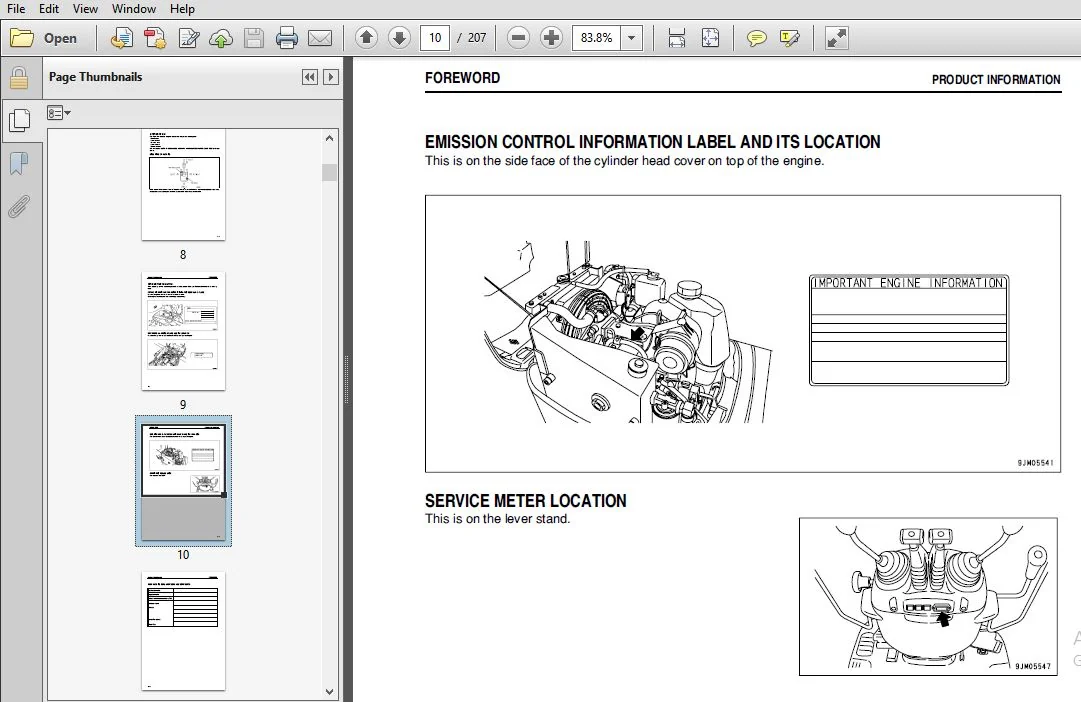
Task: Click the FOREWORD header text
Action: [x=463, y=78]
